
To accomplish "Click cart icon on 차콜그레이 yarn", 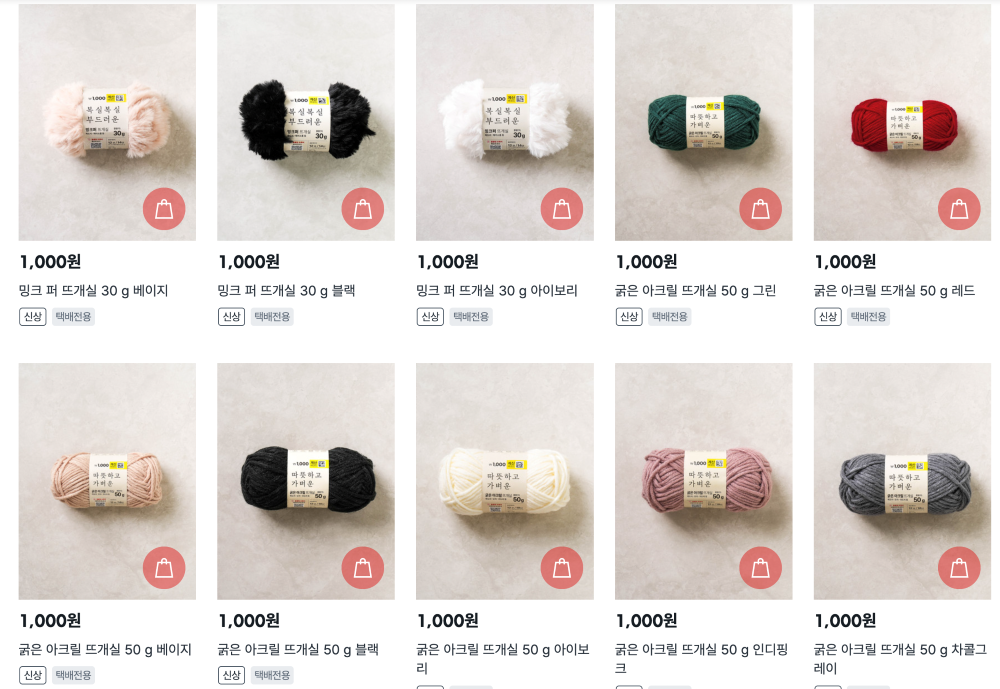I will pyautogui.click(x=959, y=568).
